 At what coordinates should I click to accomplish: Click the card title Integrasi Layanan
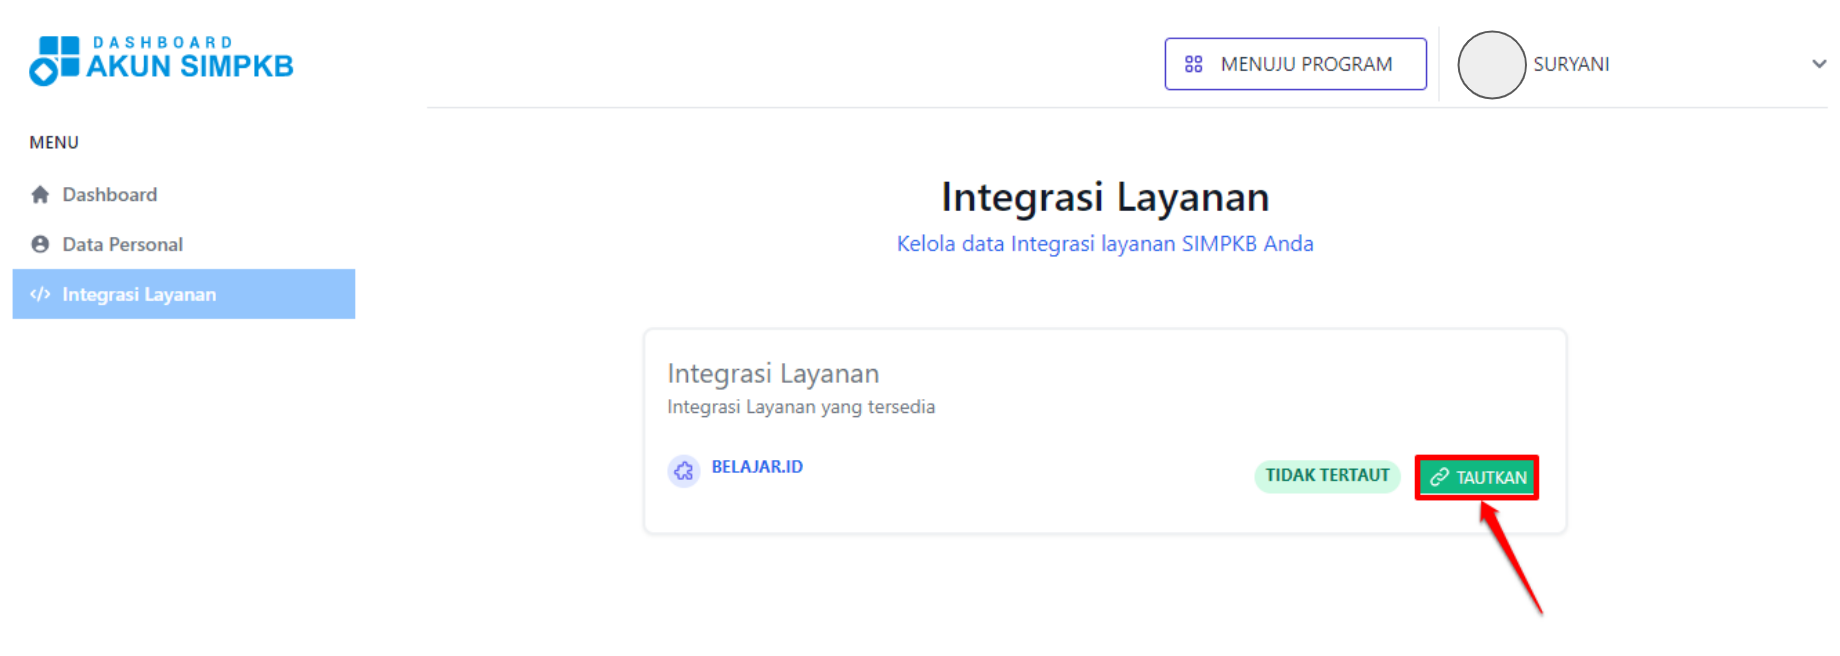(x=773, y=374)
